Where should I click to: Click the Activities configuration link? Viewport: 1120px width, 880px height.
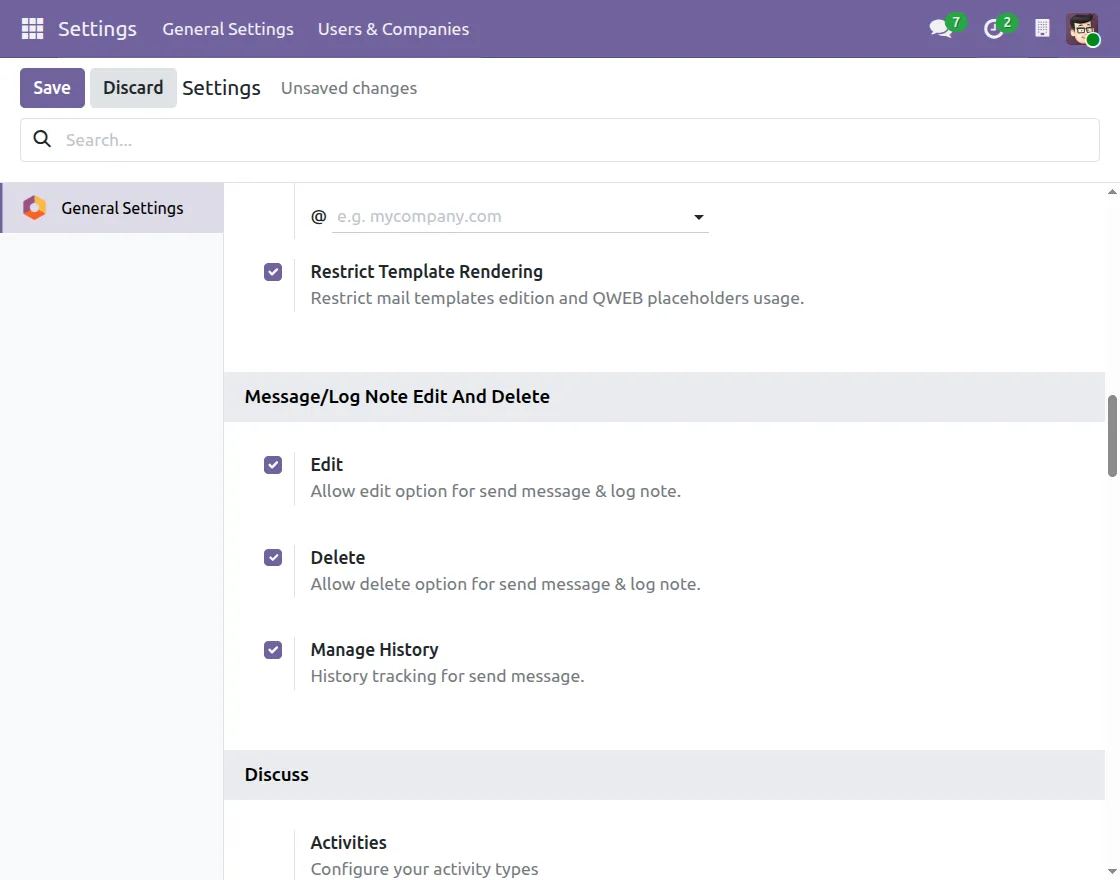[x=348, y=842]
